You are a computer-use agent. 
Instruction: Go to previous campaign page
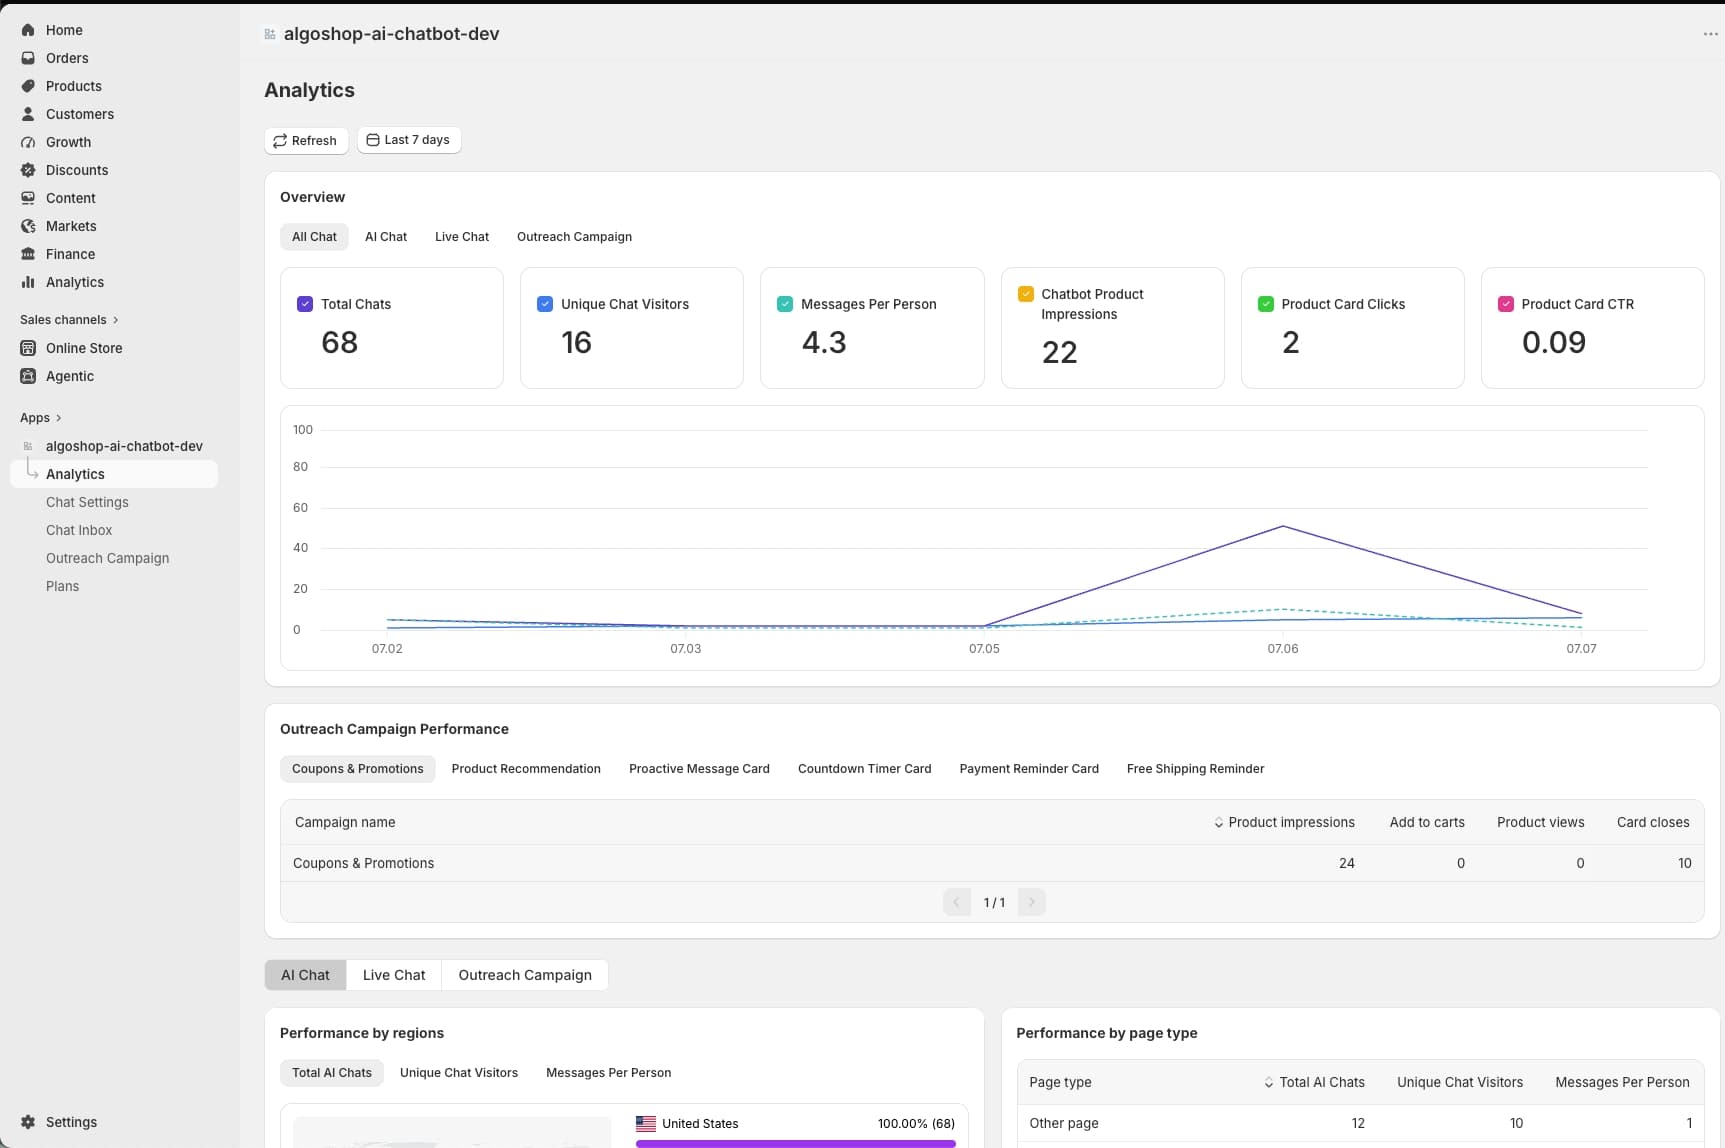pyautogui.click(x=956, y=902)
